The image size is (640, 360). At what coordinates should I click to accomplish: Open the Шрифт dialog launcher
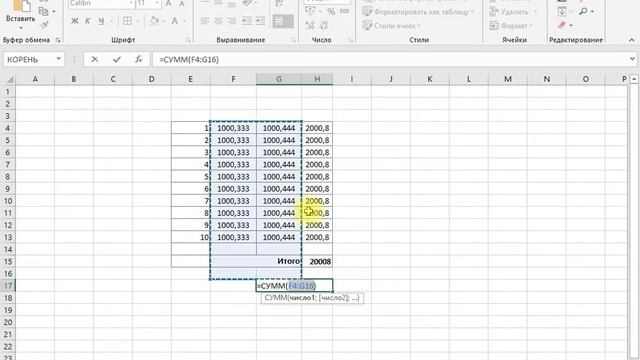188,40
